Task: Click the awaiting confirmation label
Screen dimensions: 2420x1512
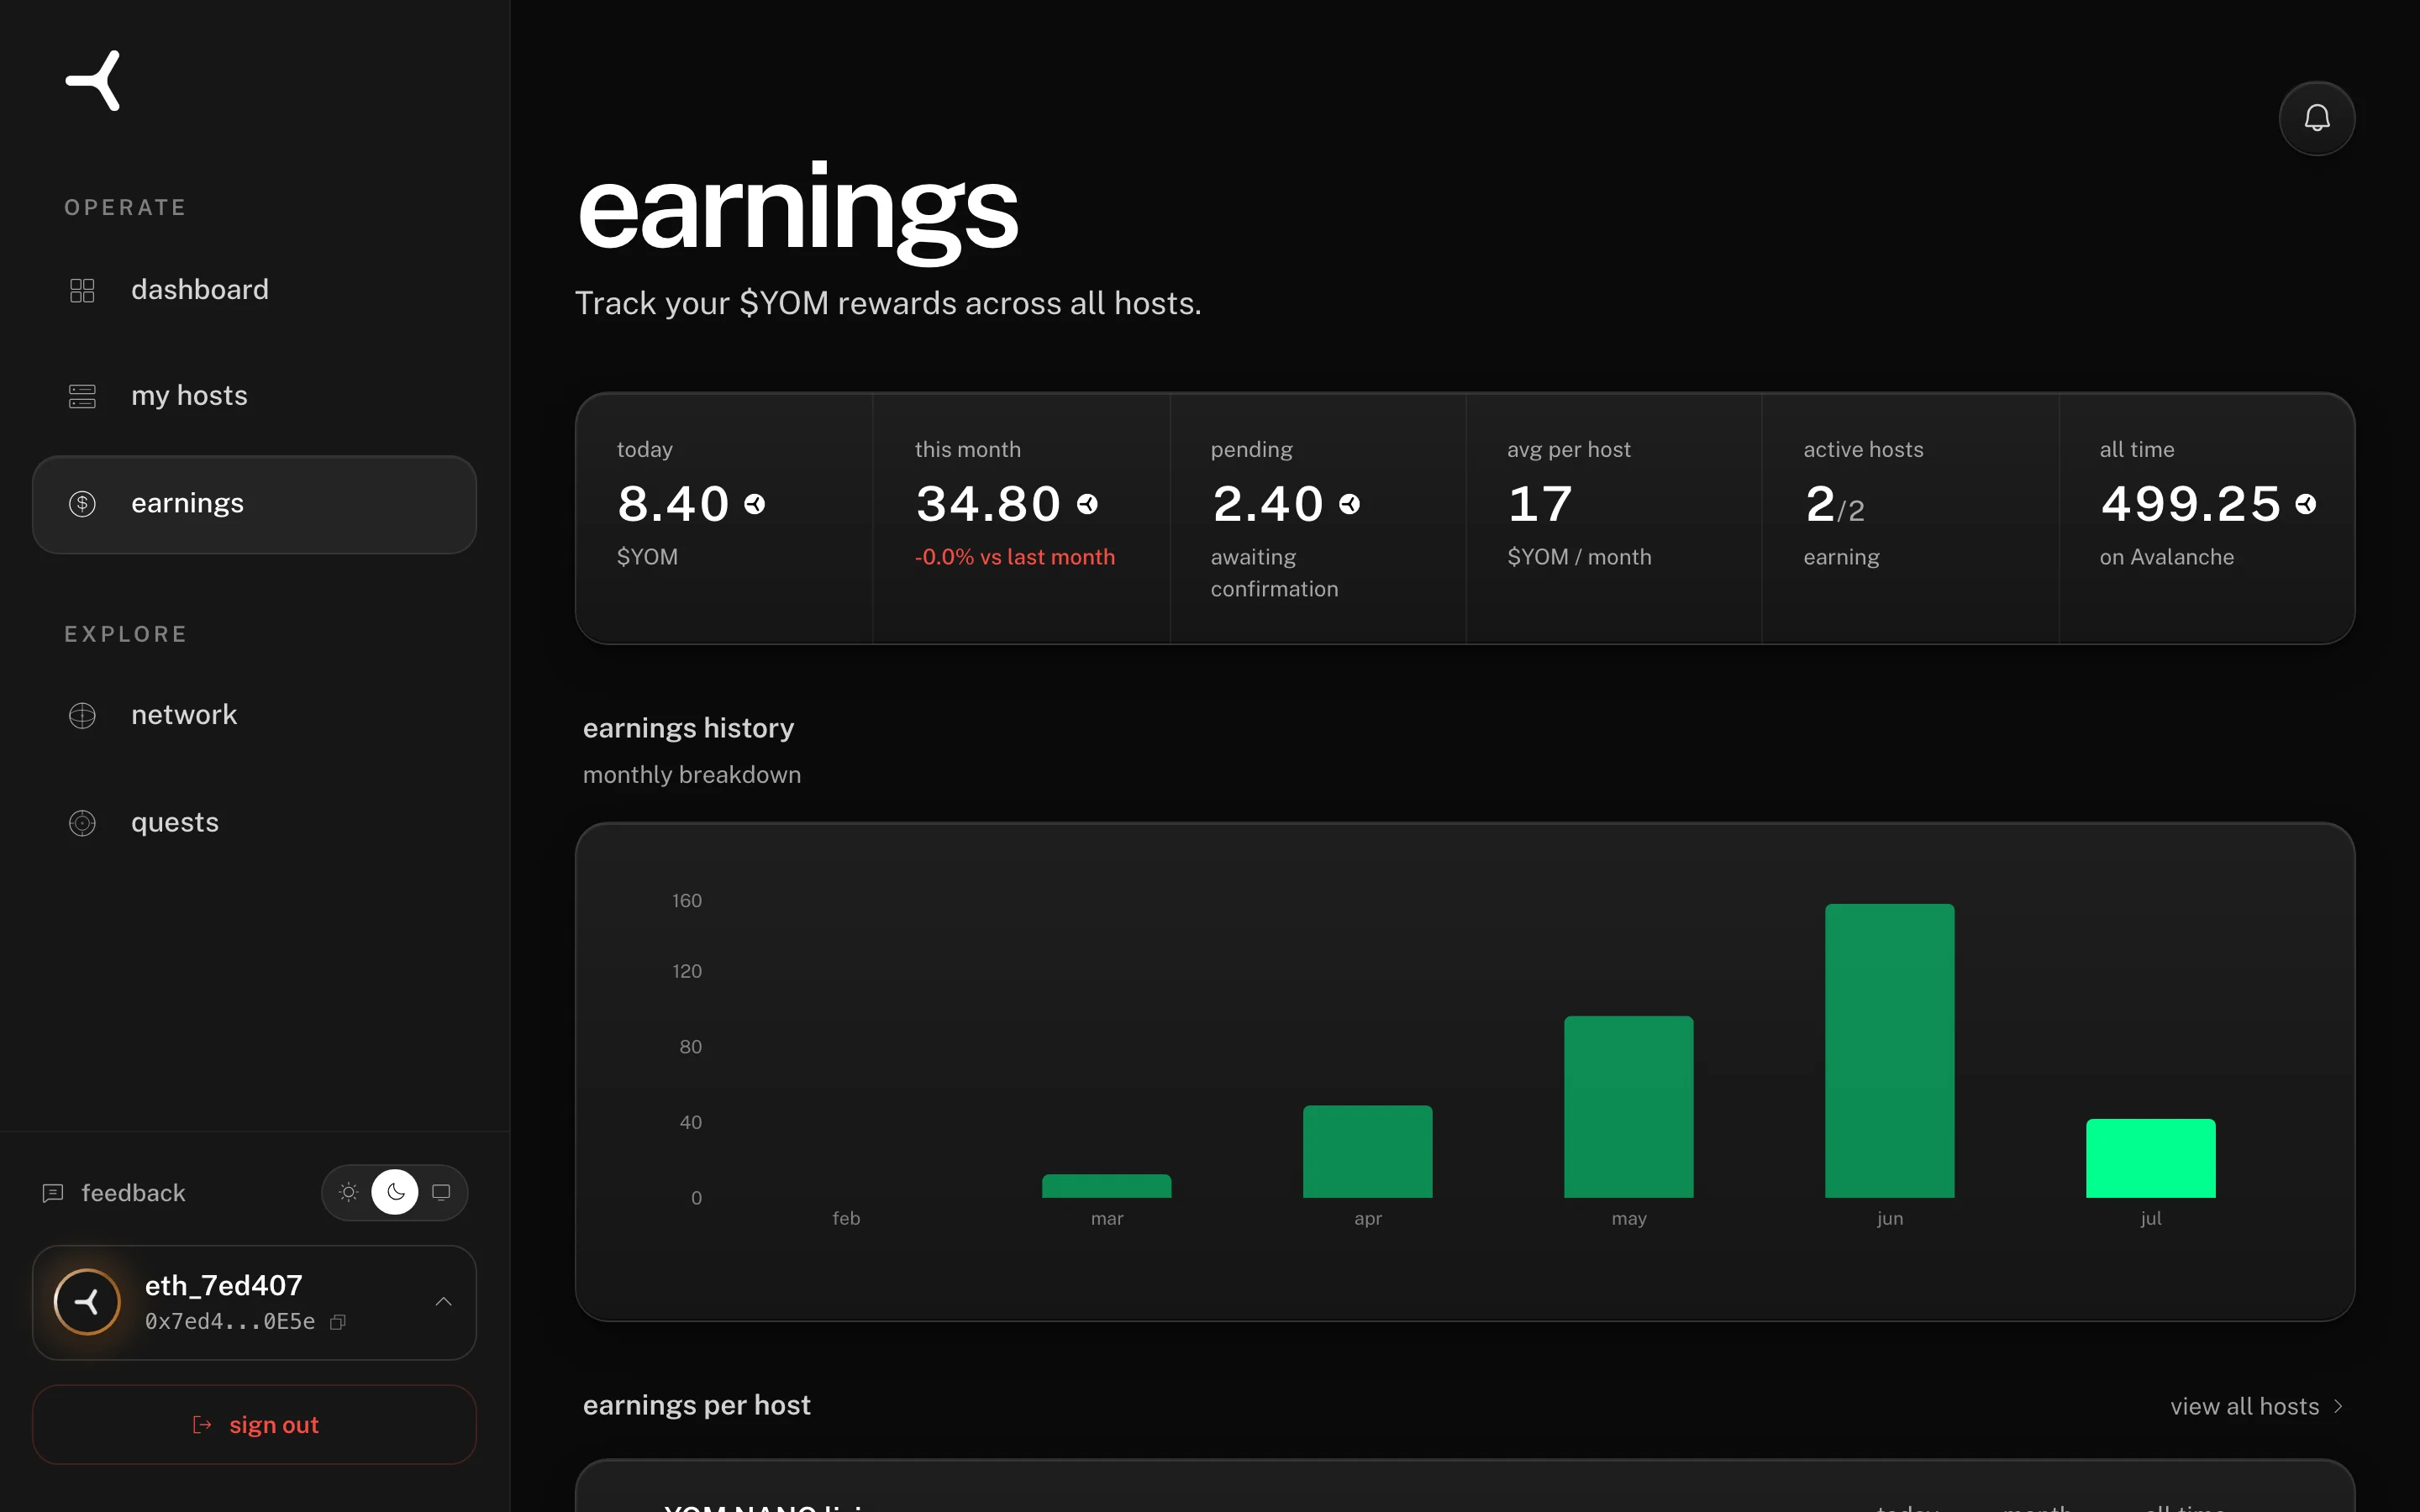Action: [1274, 573]
